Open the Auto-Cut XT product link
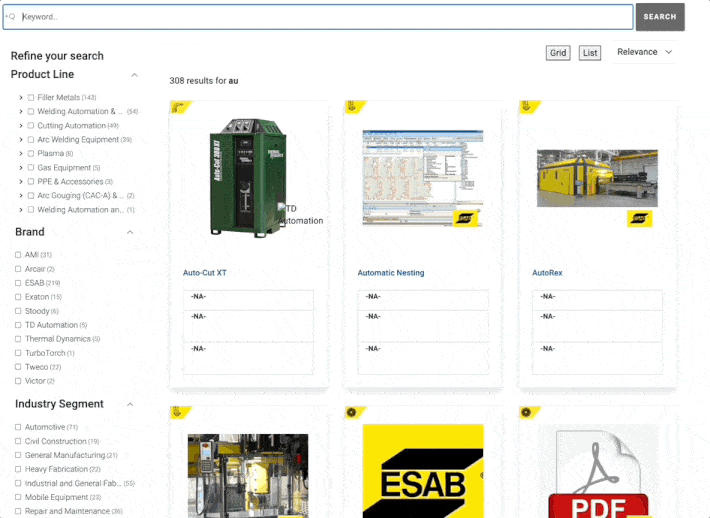710x518 pixels. coord(205,273)
